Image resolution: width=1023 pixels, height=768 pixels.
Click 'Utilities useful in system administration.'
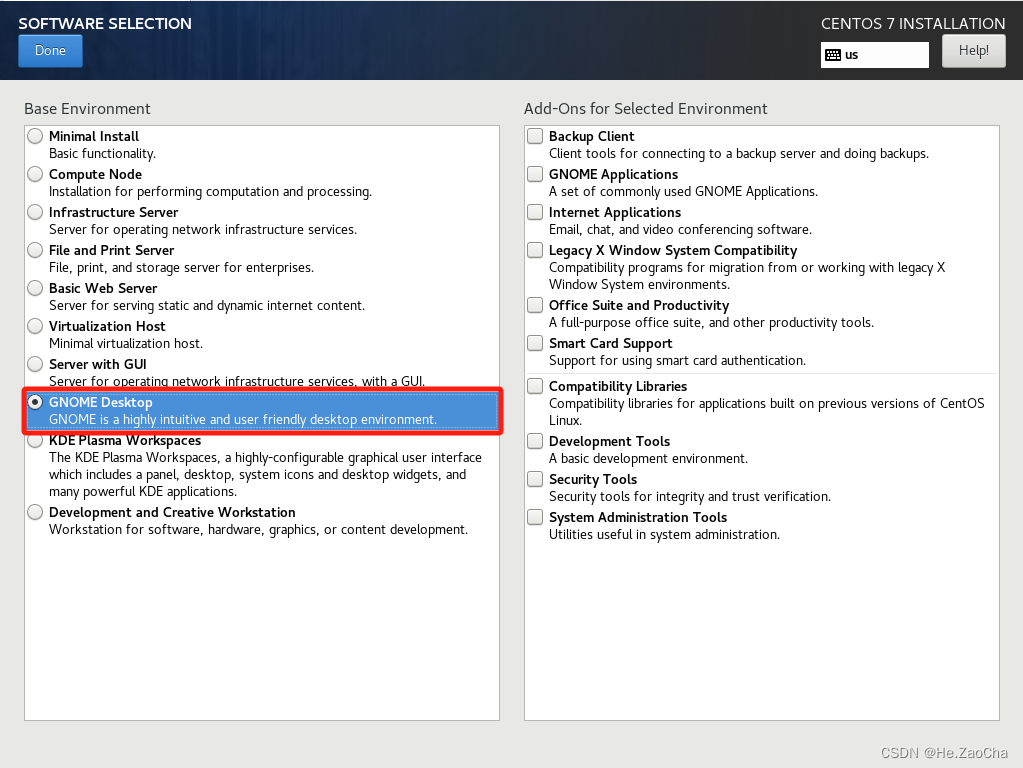(664, 534)
